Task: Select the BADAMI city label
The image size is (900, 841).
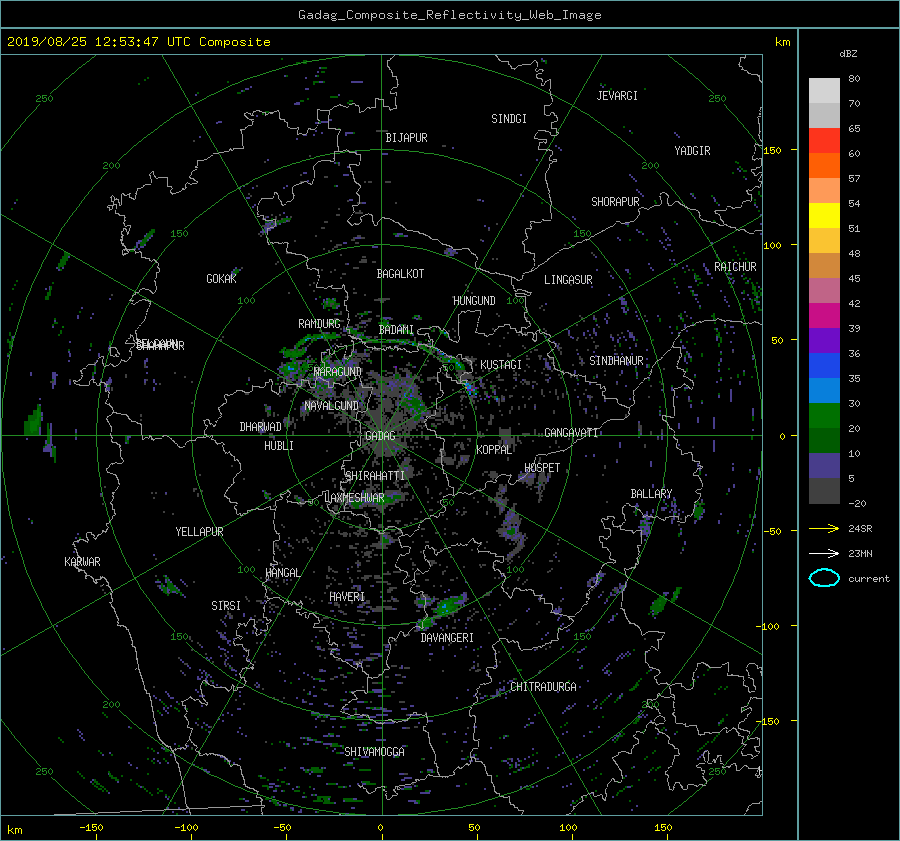Action: (396, 330)
